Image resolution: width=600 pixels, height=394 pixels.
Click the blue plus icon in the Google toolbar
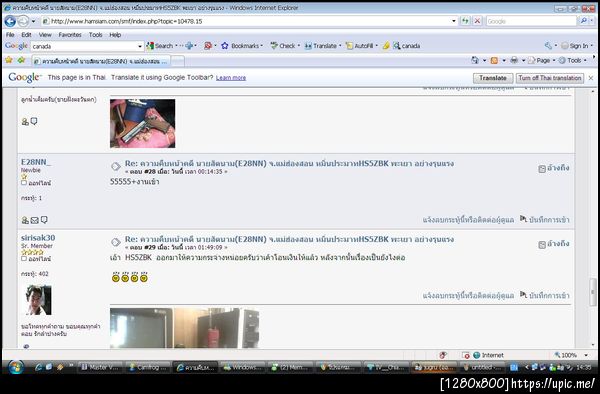click(189, 46)
